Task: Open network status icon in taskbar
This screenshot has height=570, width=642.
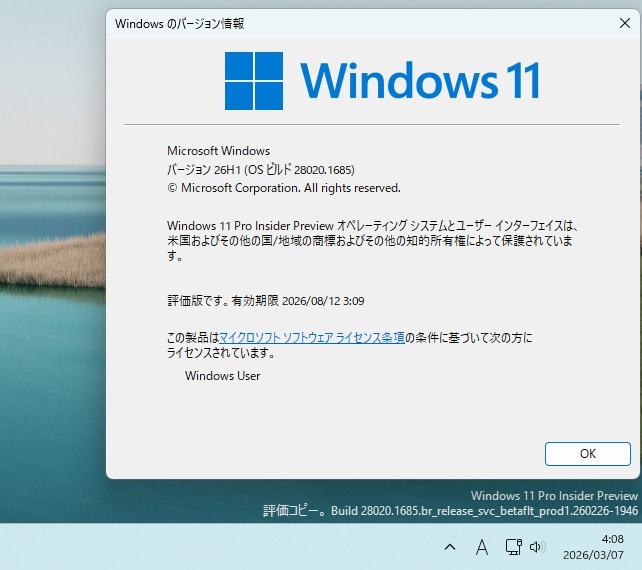Action: point(513,547)
